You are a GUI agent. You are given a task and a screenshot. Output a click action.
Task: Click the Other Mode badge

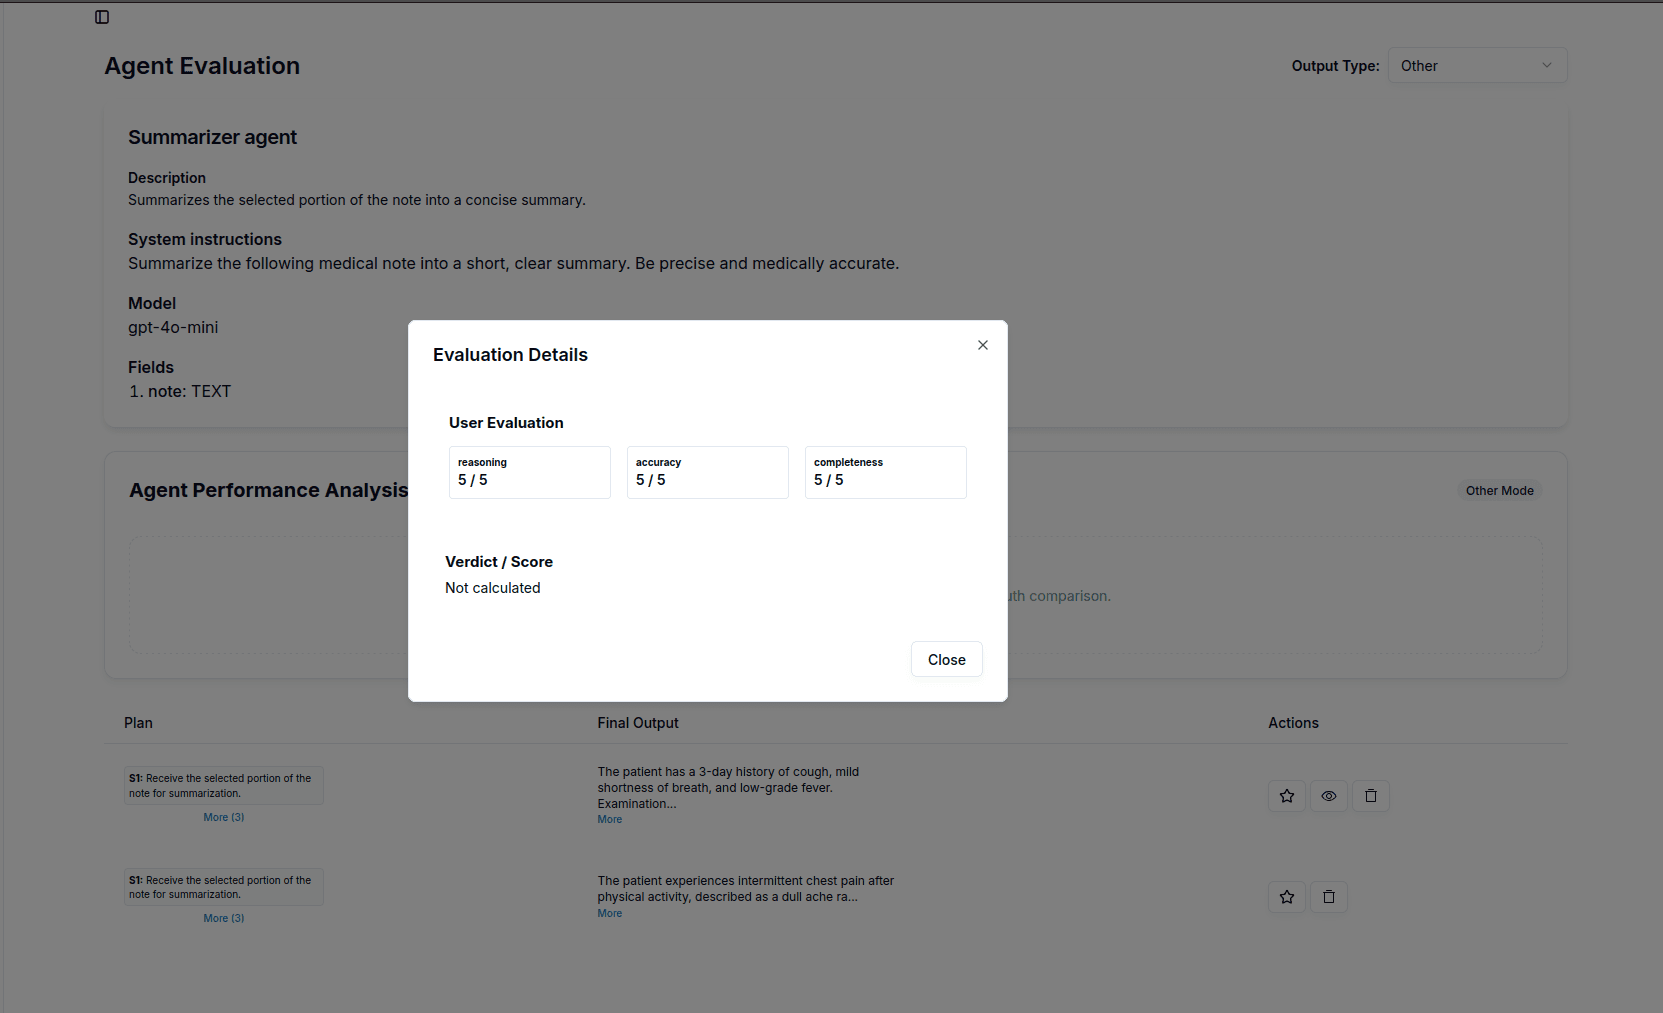tap(1499, 490)
